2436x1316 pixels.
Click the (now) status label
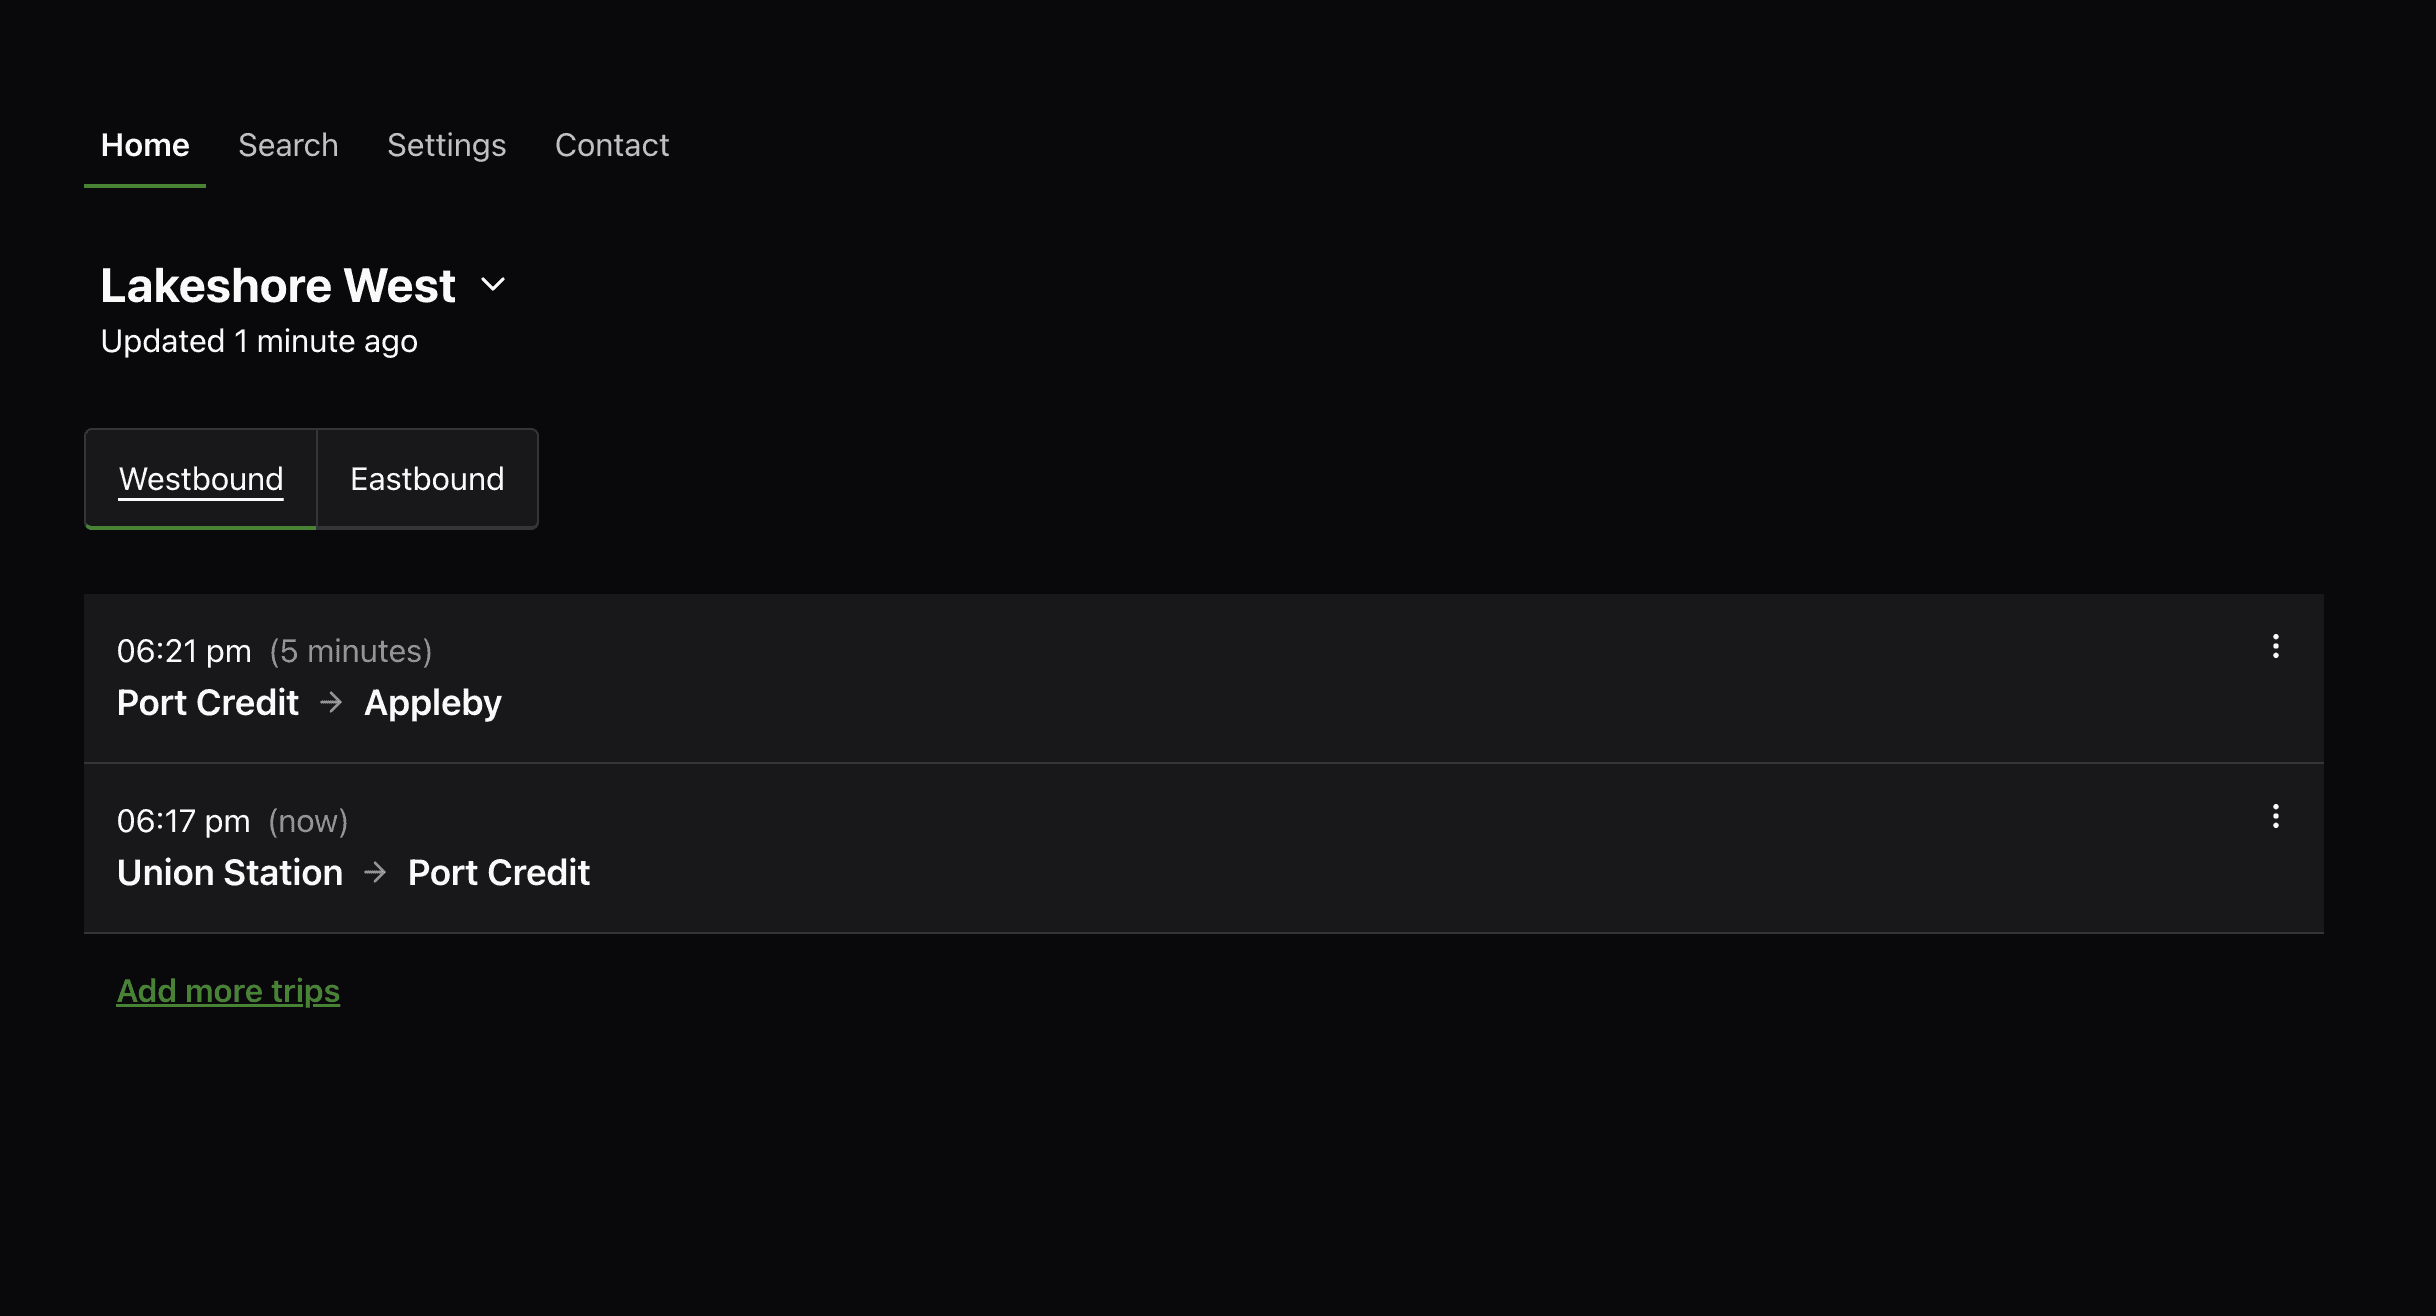pos(308,821)
